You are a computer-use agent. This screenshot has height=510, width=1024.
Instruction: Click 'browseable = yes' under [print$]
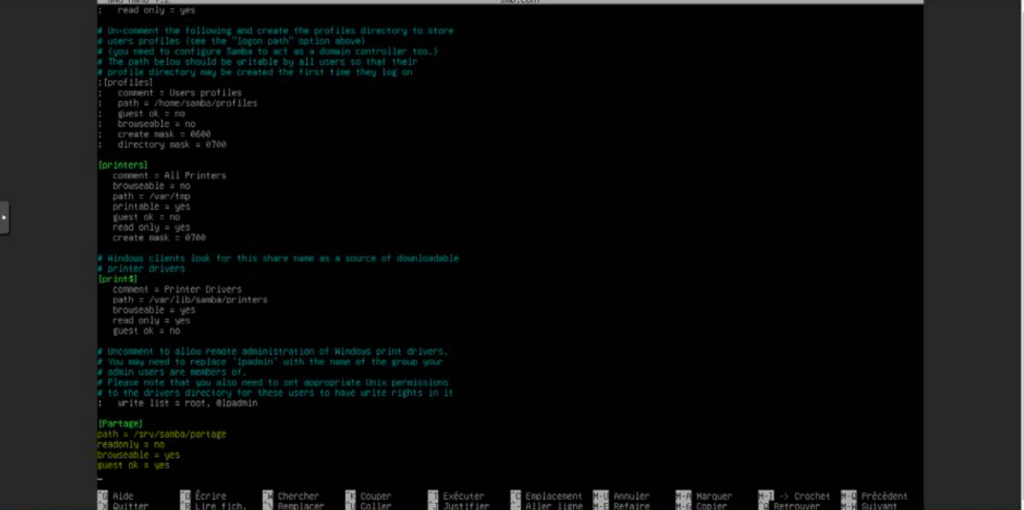point(153,310)
